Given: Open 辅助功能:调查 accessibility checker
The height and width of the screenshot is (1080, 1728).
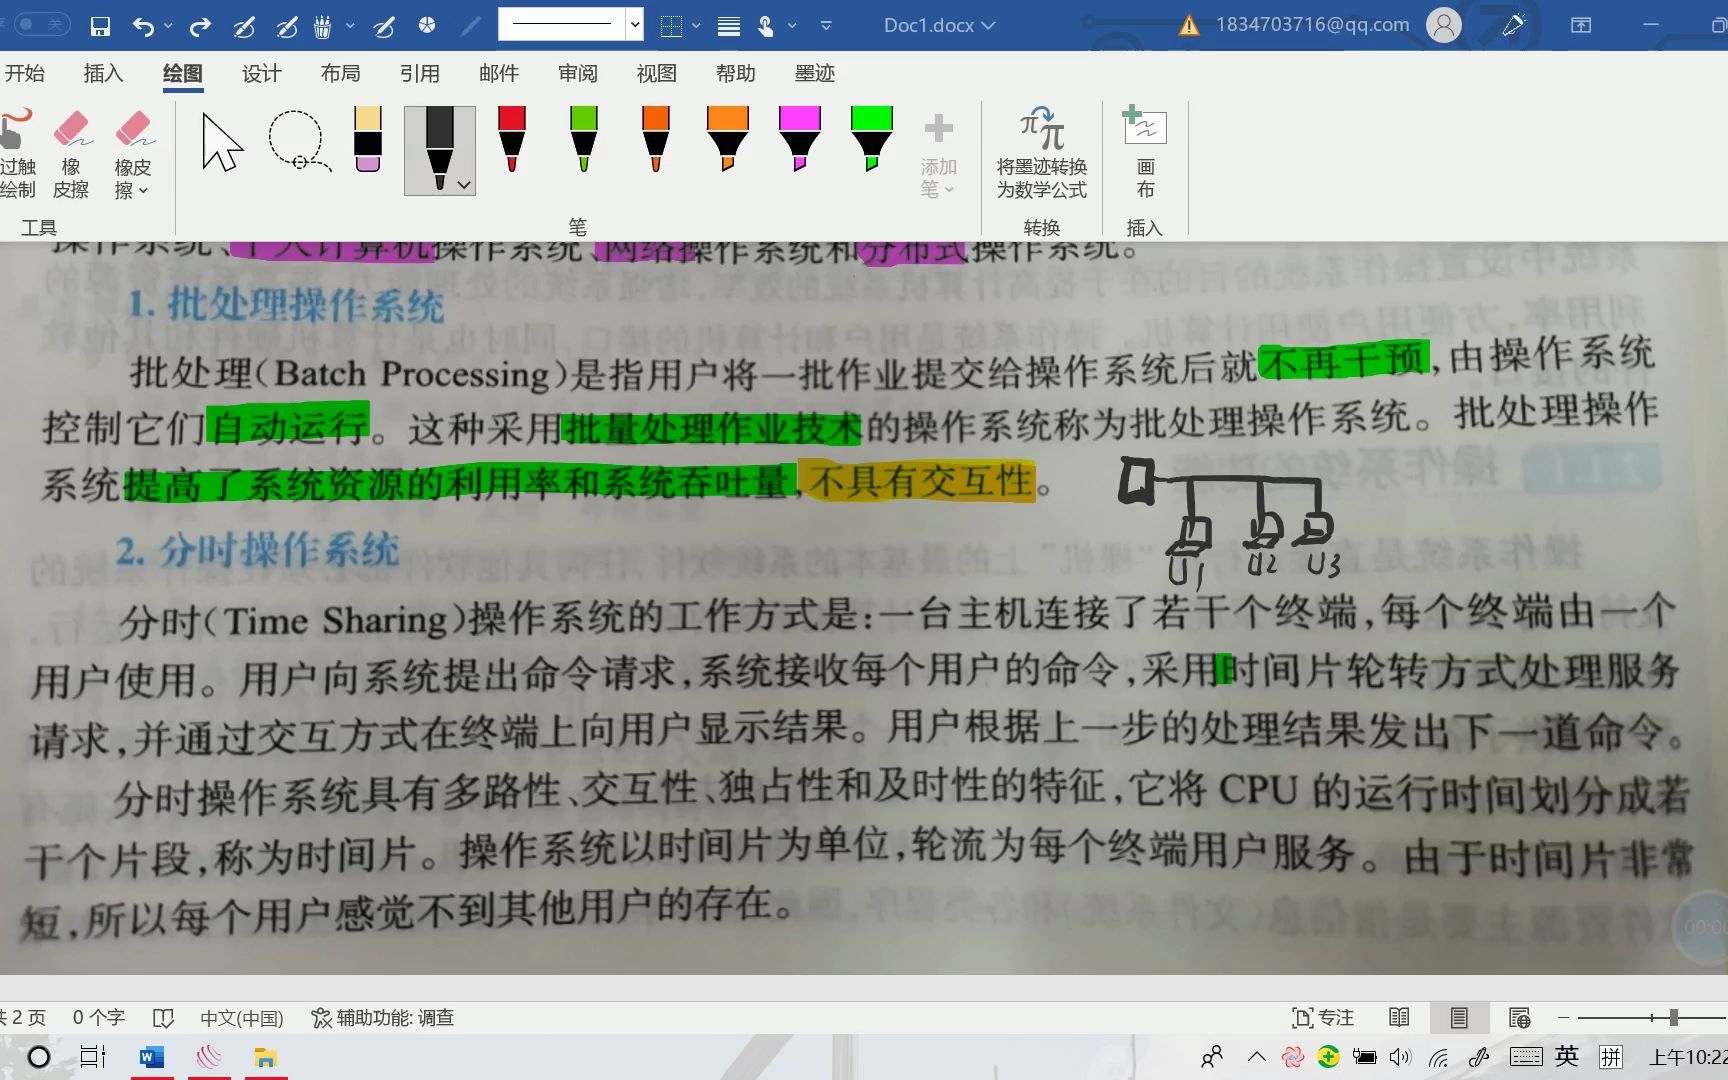Looking at the screenshot, I should point(382,1017).
